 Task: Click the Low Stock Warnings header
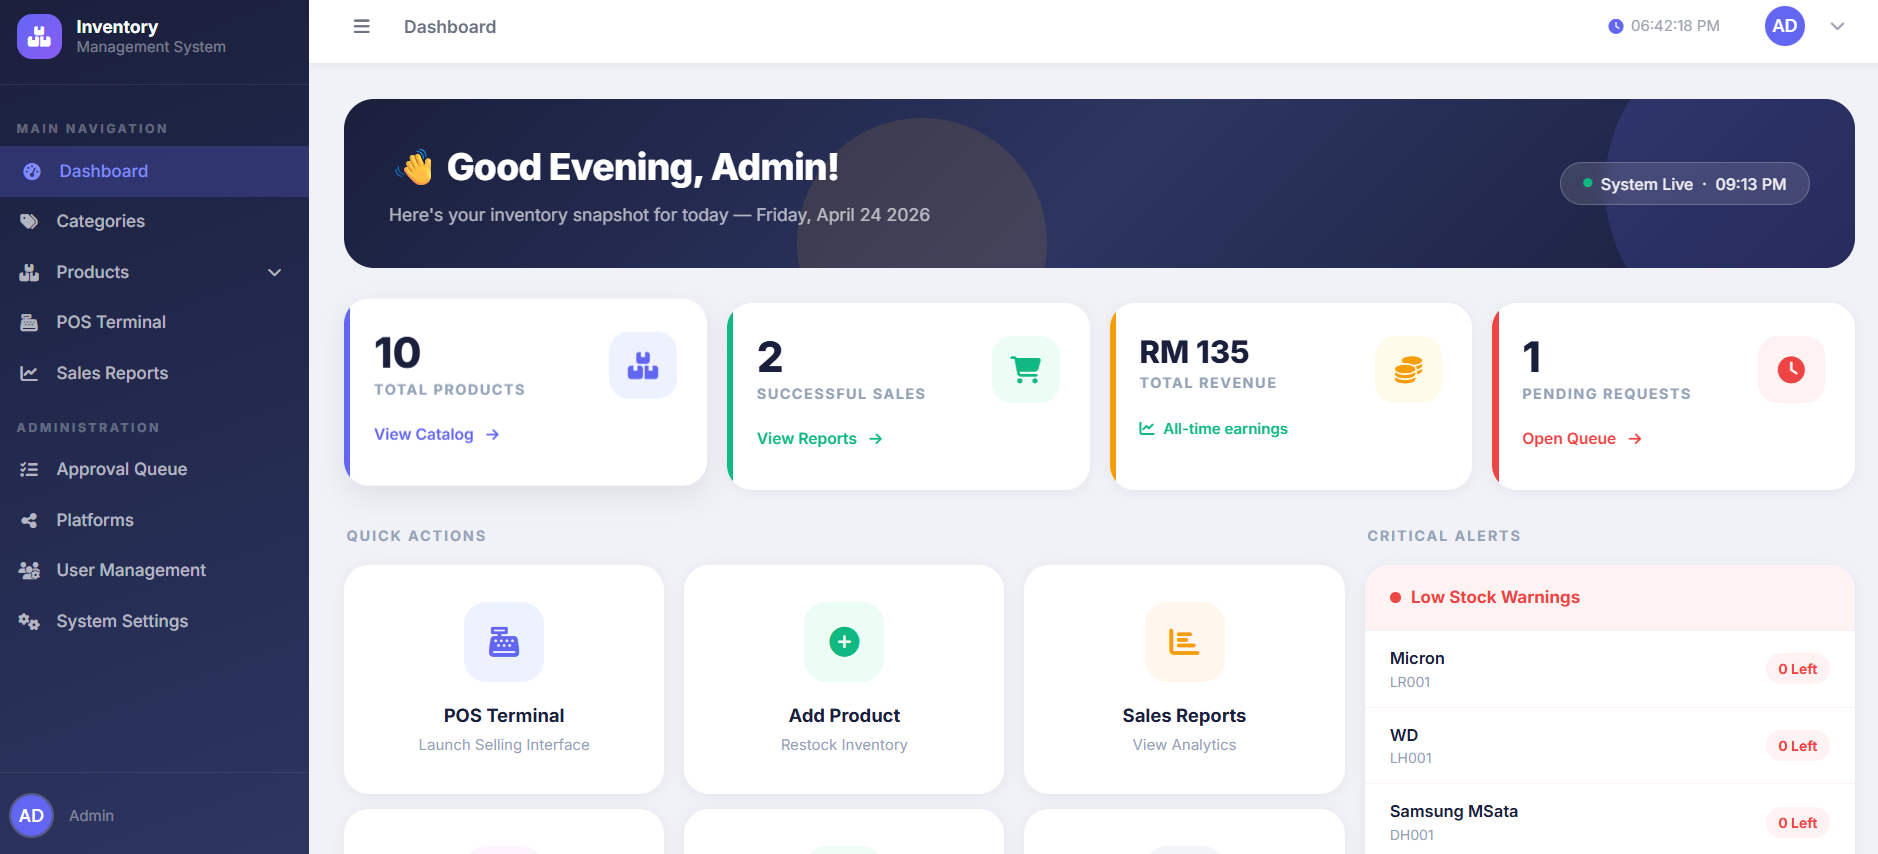(x=1610, y=597)
